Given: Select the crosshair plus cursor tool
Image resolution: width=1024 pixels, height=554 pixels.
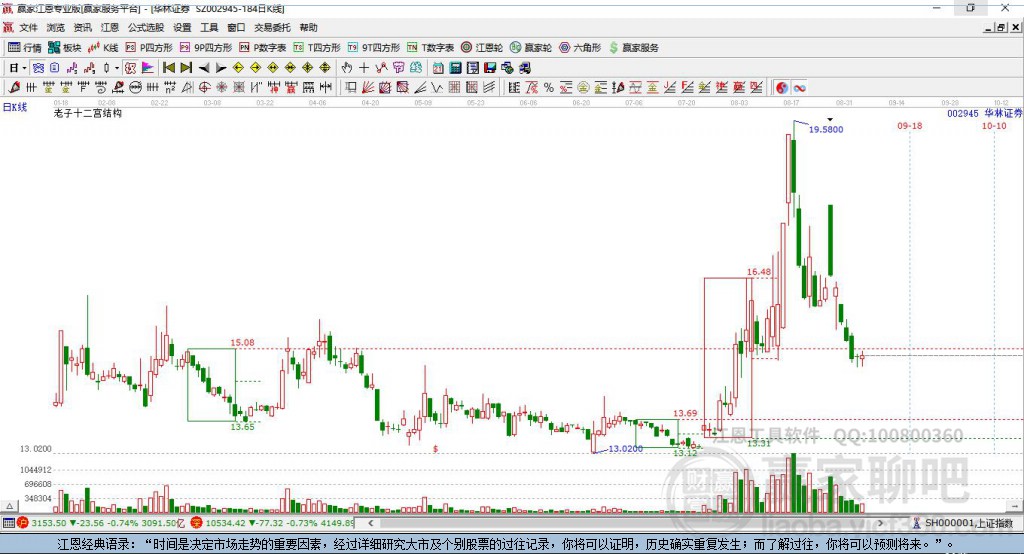Looking at the screenshot, I should pos(364,68).
